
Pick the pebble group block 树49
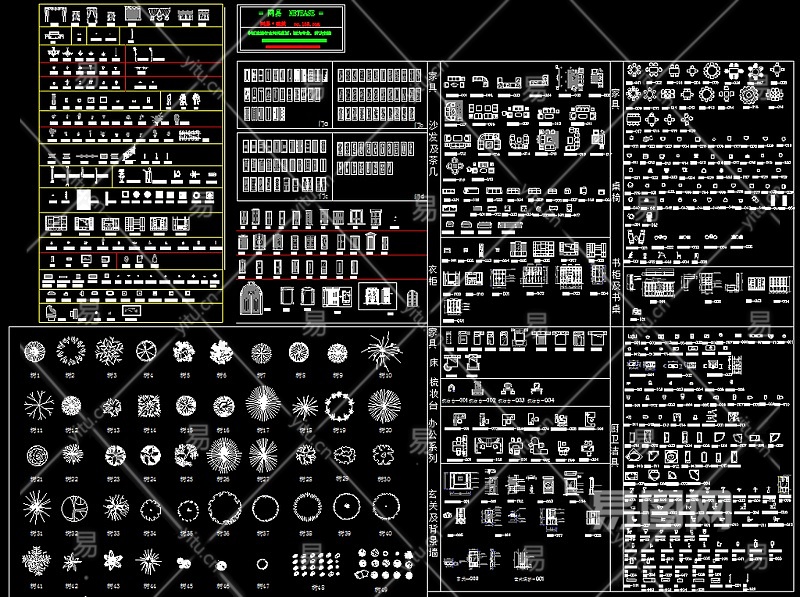coord(385,565)
